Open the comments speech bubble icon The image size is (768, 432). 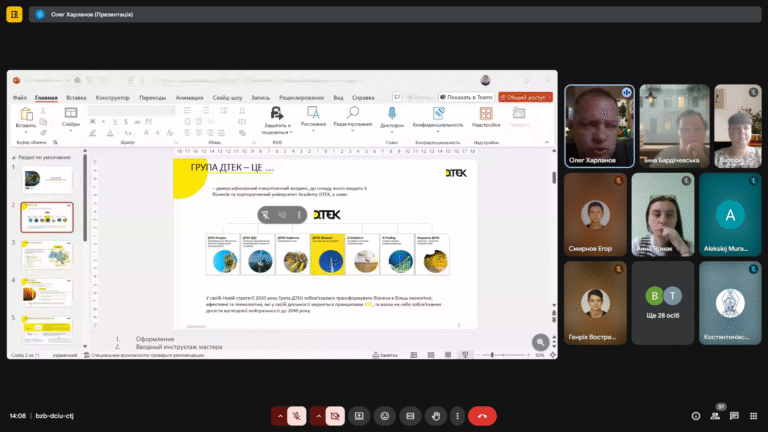click(x=397, y=97)
